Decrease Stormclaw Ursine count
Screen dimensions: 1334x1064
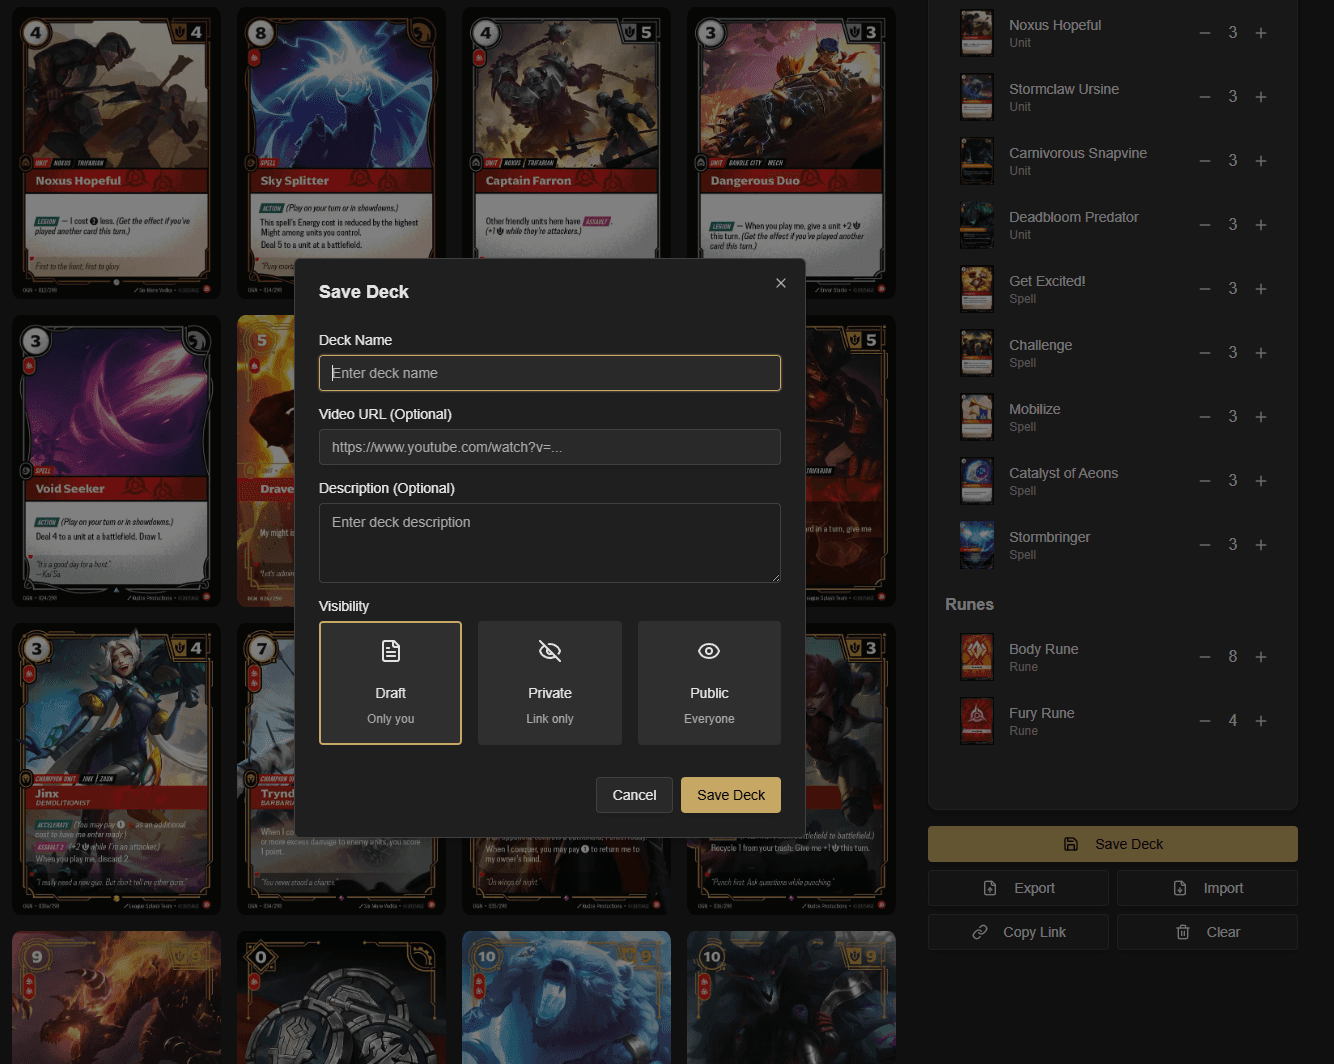click(1205, 97)
